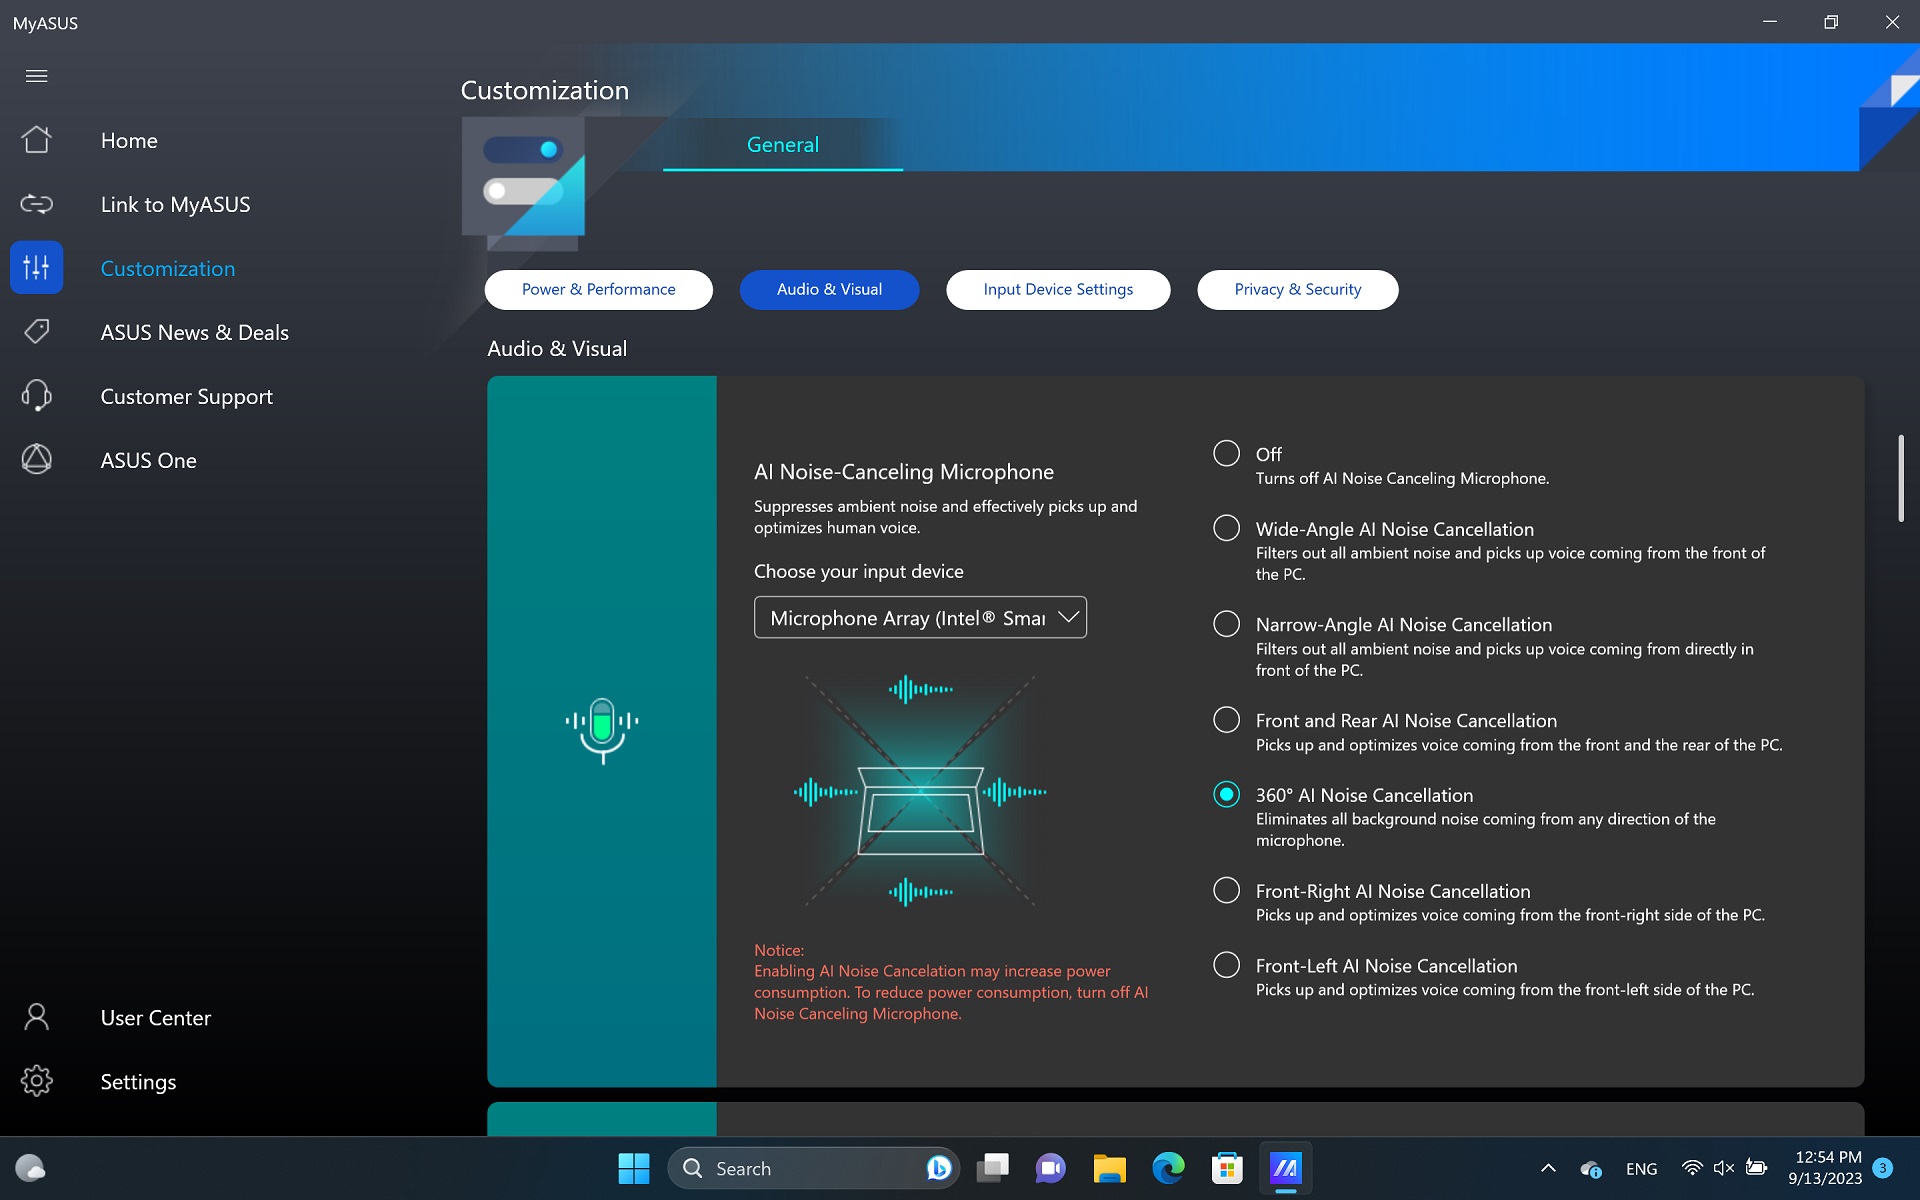Open the Input Device Settings section

point(1058,289)
